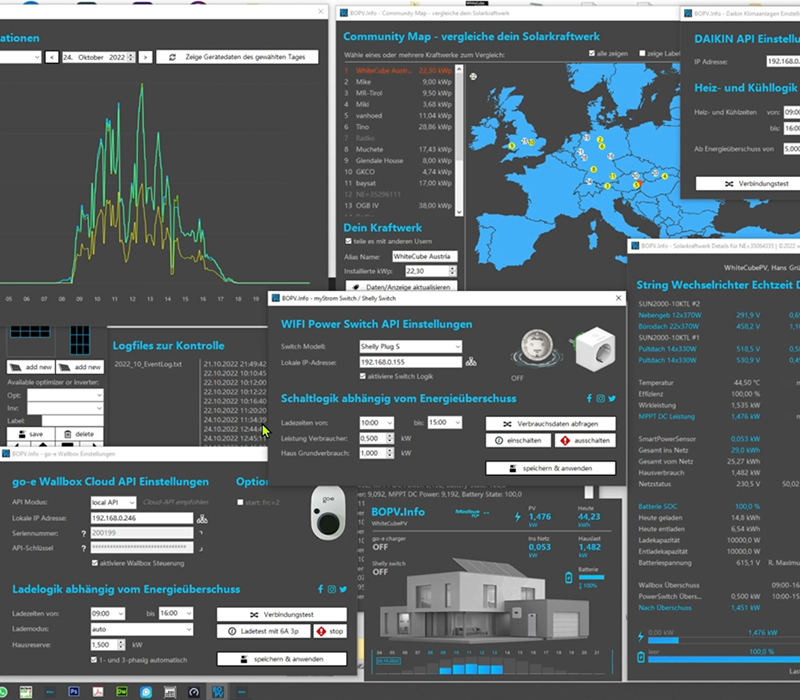Viewport: 800px width, 700px height.
Task: Open Twitter icon in WIFI Power Switch window
Action: pyautogui.click(x=612, y=398)
